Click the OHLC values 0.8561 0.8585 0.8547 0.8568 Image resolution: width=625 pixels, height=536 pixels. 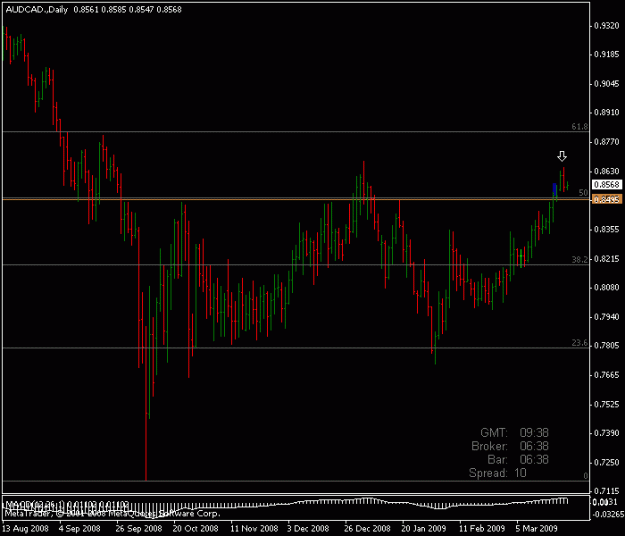(x=128, y=10)
